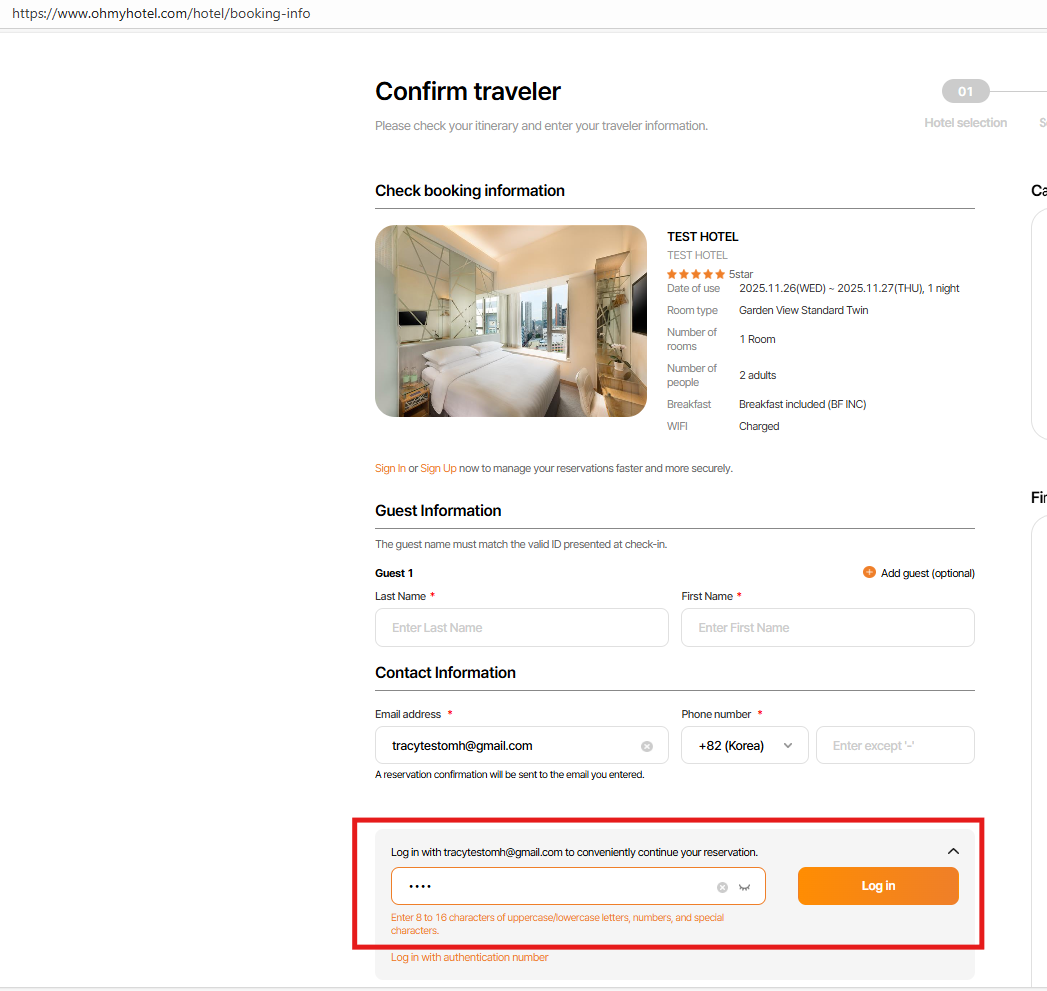
Task: Open the Sign In link
Action: click(x=390, y=468)
